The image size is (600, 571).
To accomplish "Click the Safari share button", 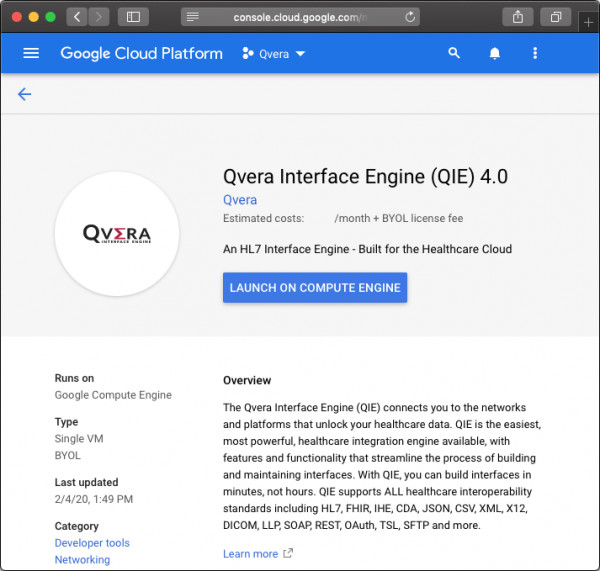I will (517, 17).
